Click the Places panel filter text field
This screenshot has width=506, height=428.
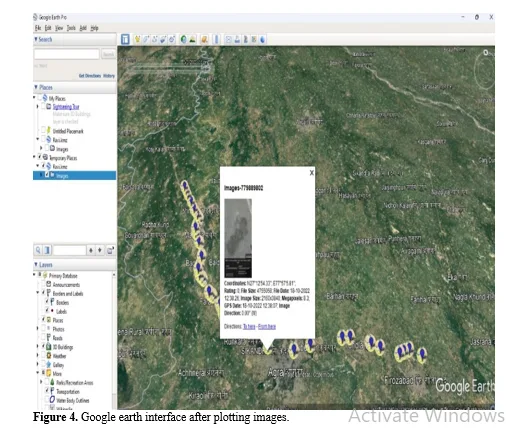coord(69,250)
